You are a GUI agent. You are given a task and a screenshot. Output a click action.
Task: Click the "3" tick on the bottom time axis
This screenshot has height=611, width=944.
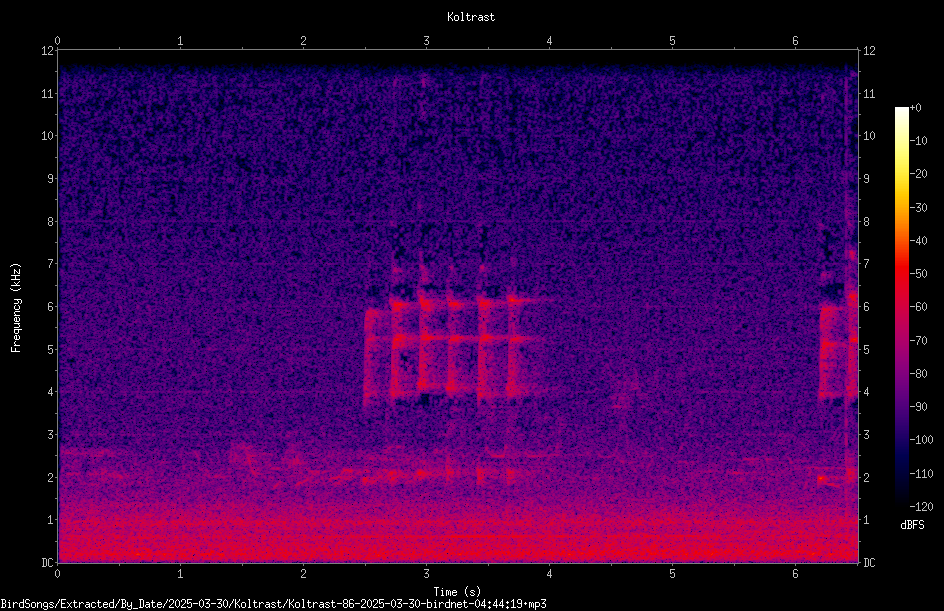tap(426, 574)
